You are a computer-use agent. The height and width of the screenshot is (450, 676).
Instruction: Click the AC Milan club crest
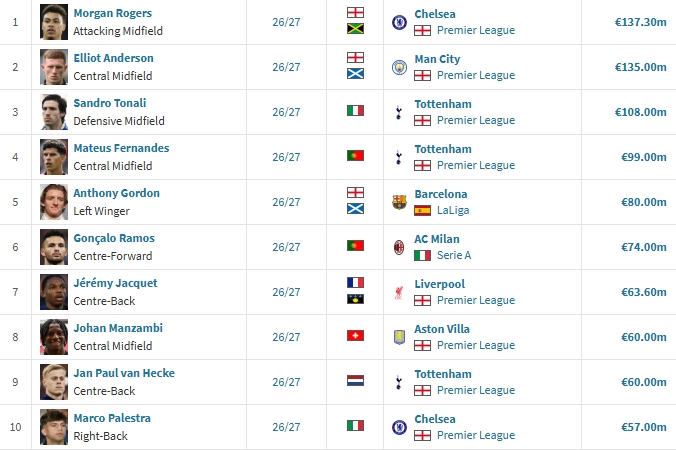coord(399,247)
